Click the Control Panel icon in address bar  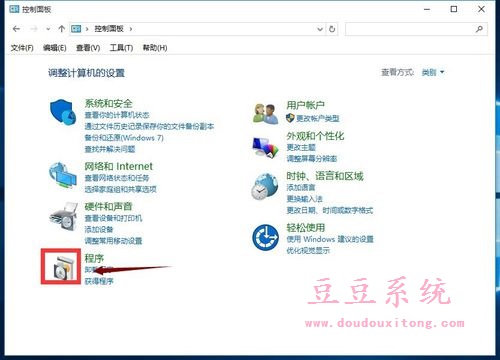coord(76,29)
